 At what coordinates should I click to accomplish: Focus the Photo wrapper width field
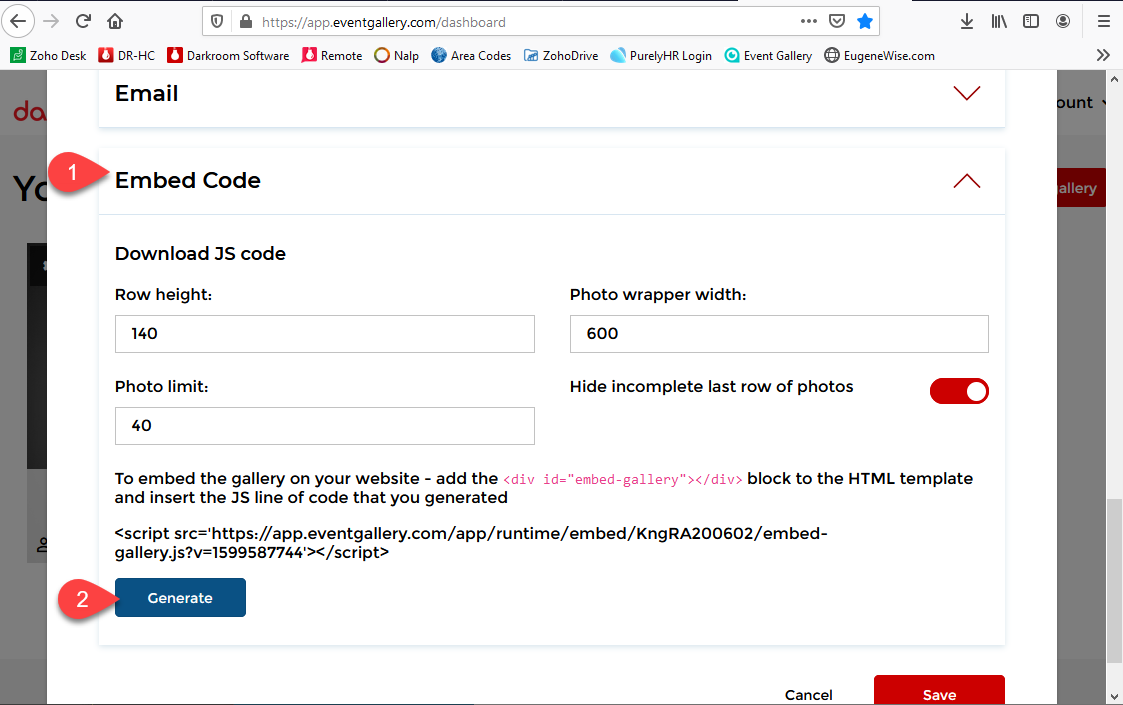[x=779, y=334]
